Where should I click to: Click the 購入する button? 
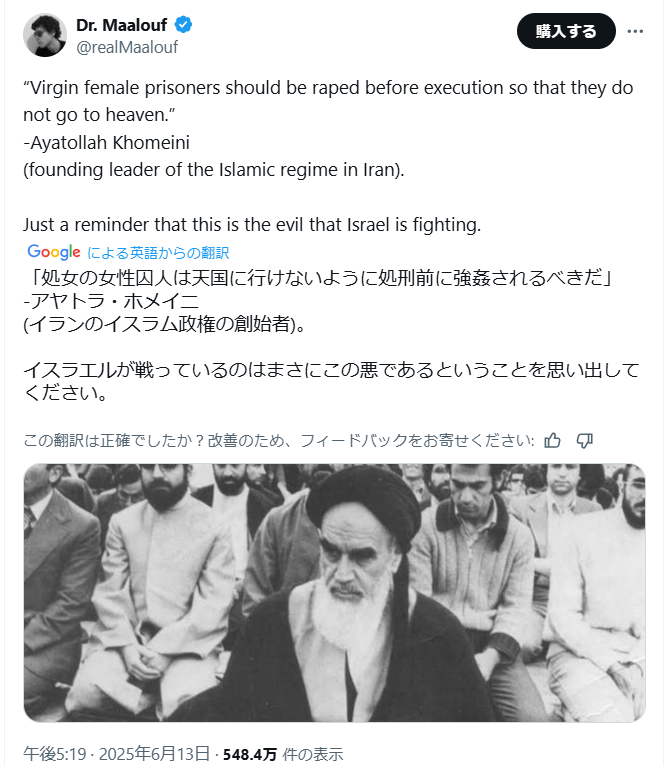566,31
